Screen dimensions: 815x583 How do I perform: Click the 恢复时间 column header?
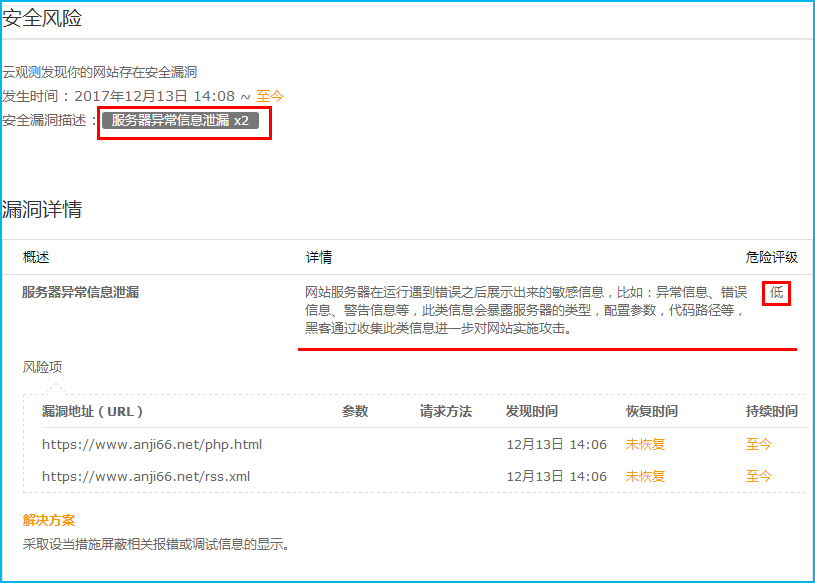[x=652, y=411]
